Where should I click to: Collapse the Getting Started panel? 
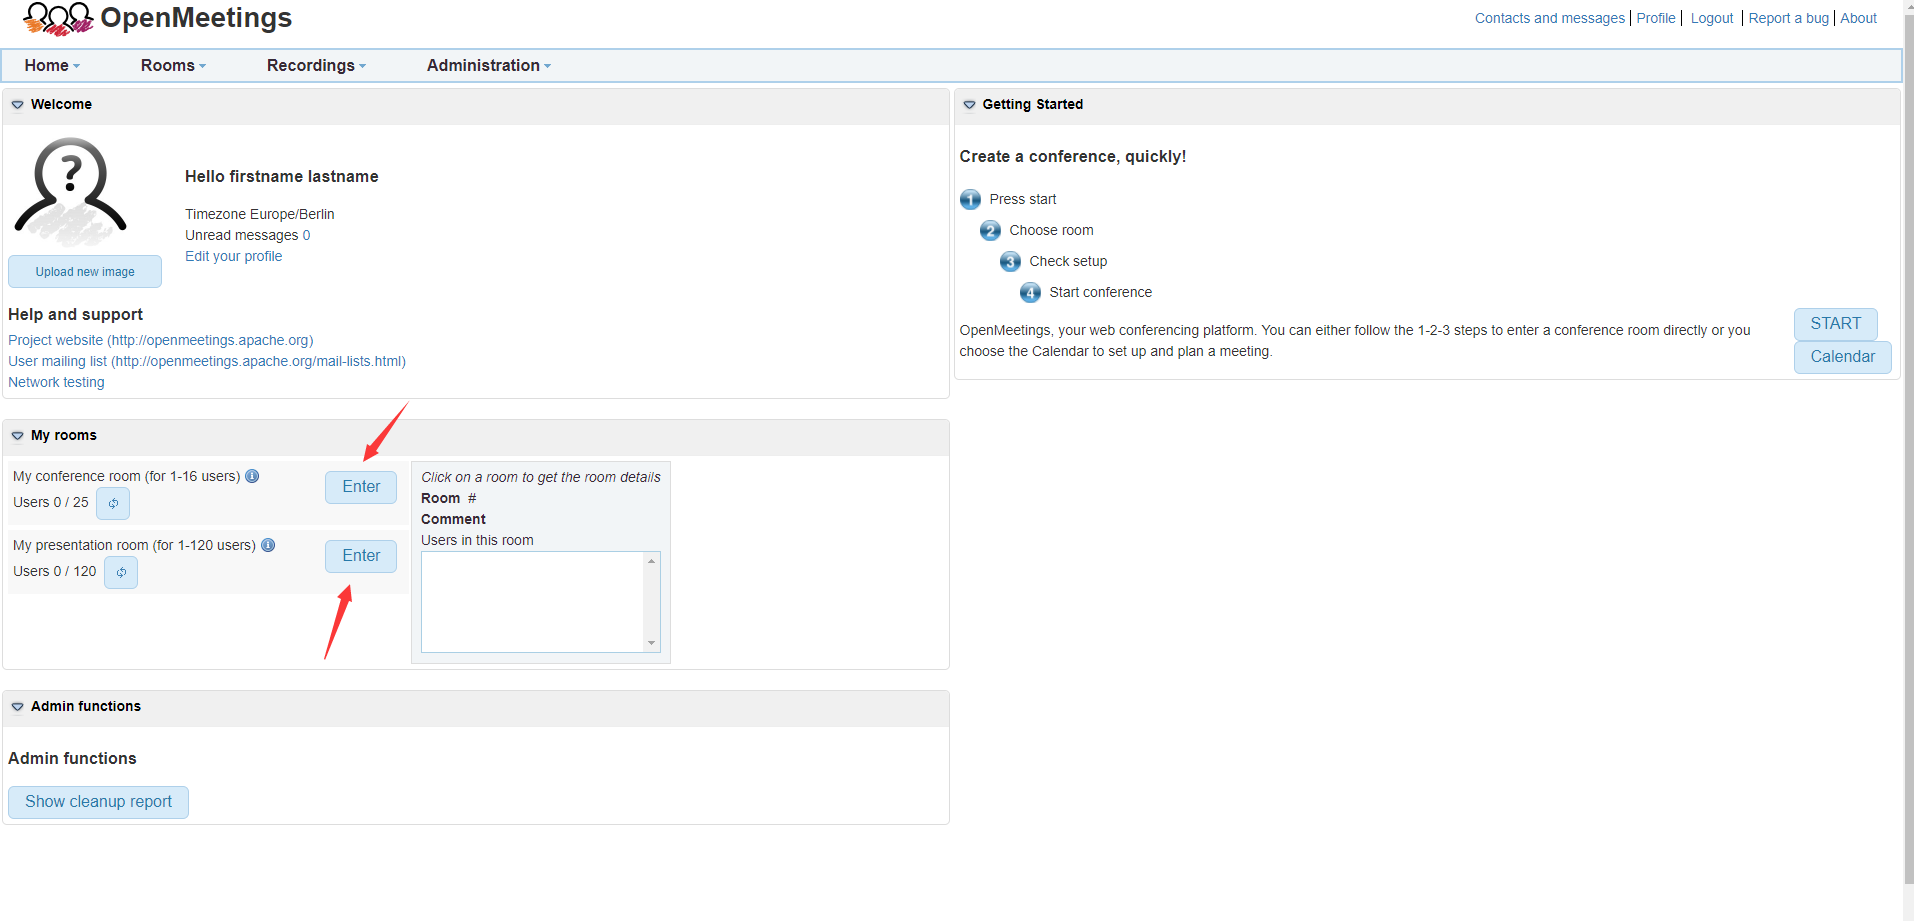pos(969,105)
